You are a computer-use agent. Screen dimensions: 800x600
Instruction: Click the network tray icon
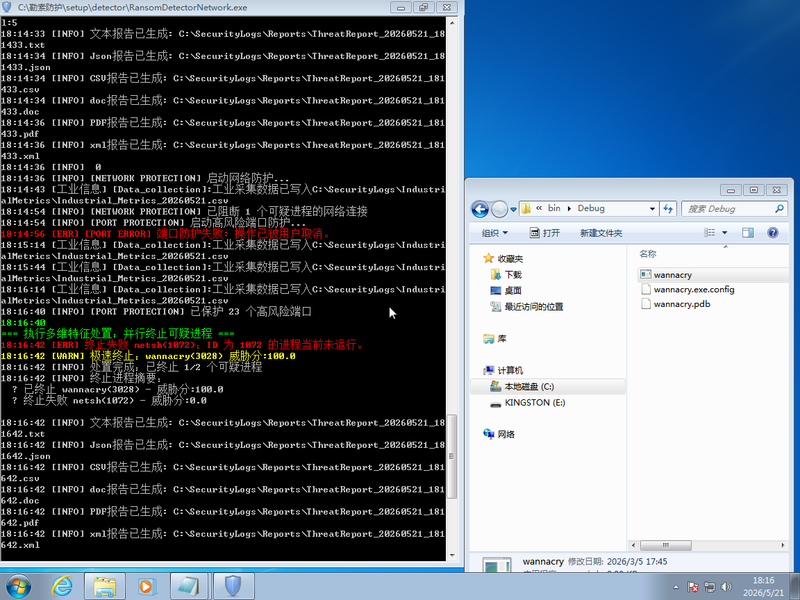[x=709, y=587]
